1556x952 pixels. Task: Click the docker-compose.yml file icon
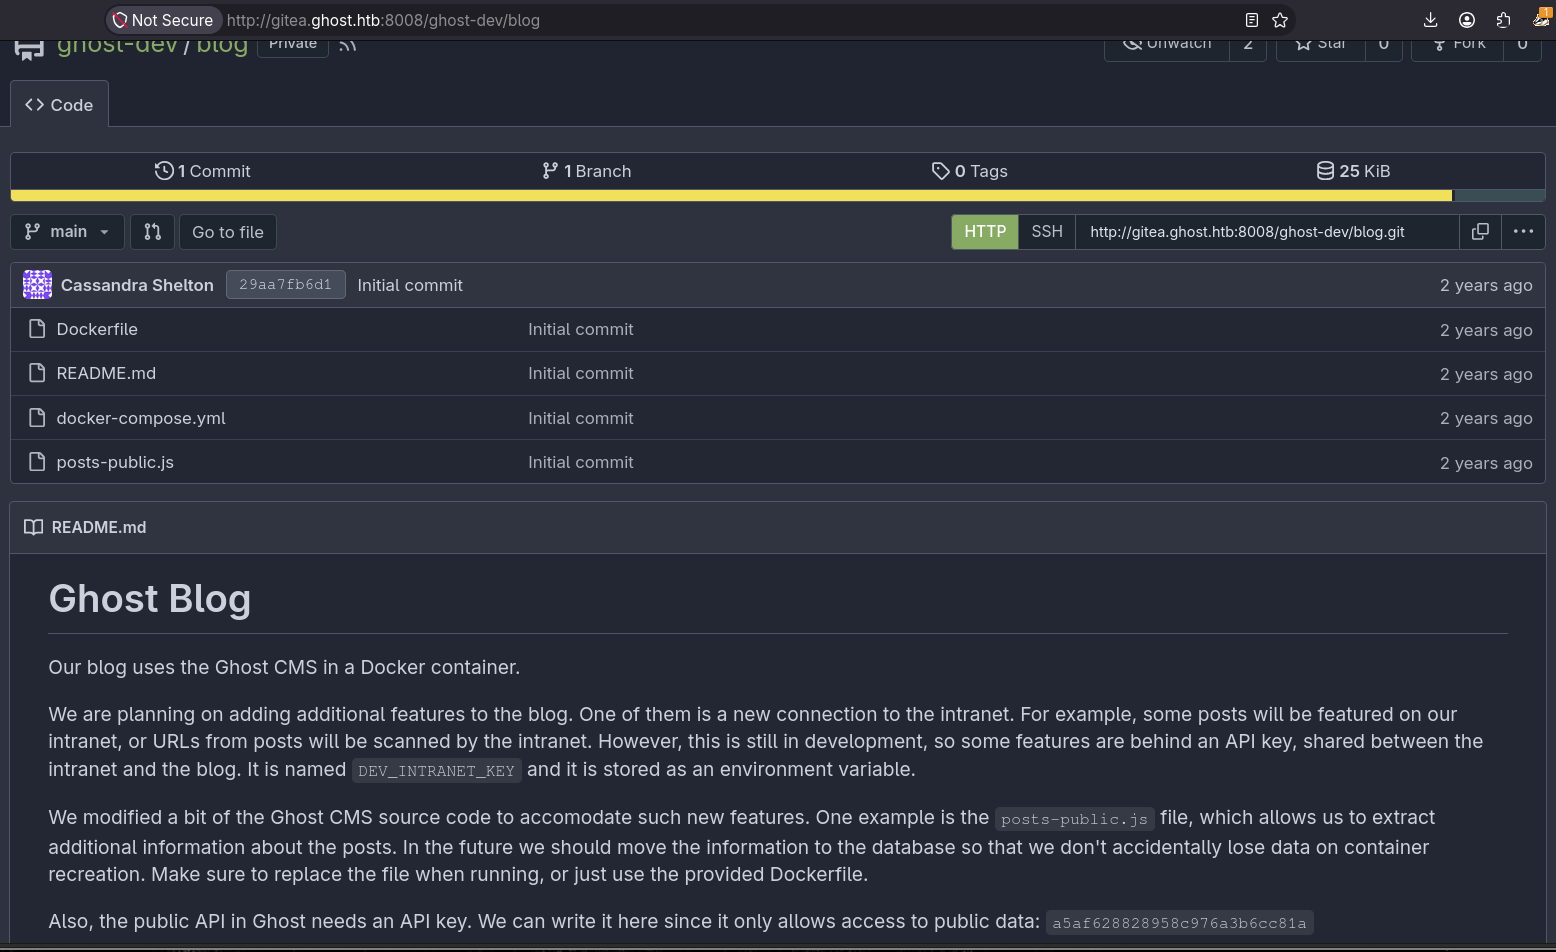click(37, 418)
